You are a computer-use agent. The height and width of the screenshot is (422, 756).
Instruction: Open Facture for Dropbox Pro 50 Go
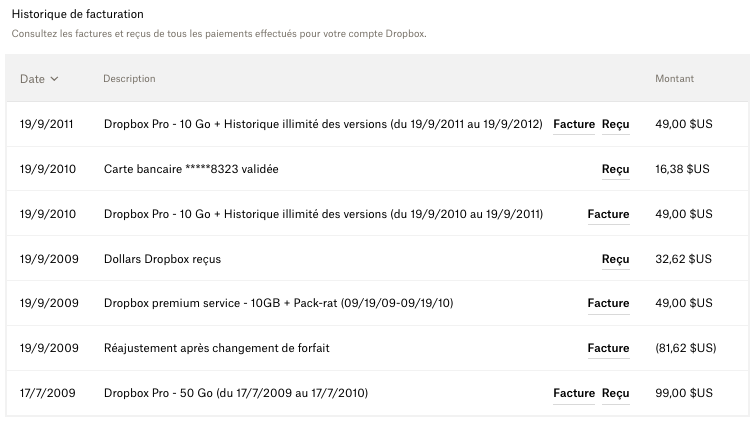coord(574,394)
